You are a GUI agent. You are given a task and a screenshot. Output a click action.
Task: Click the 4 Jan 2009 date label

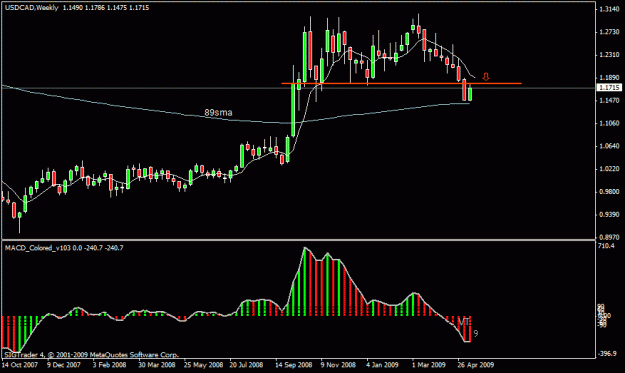(382, 365)
